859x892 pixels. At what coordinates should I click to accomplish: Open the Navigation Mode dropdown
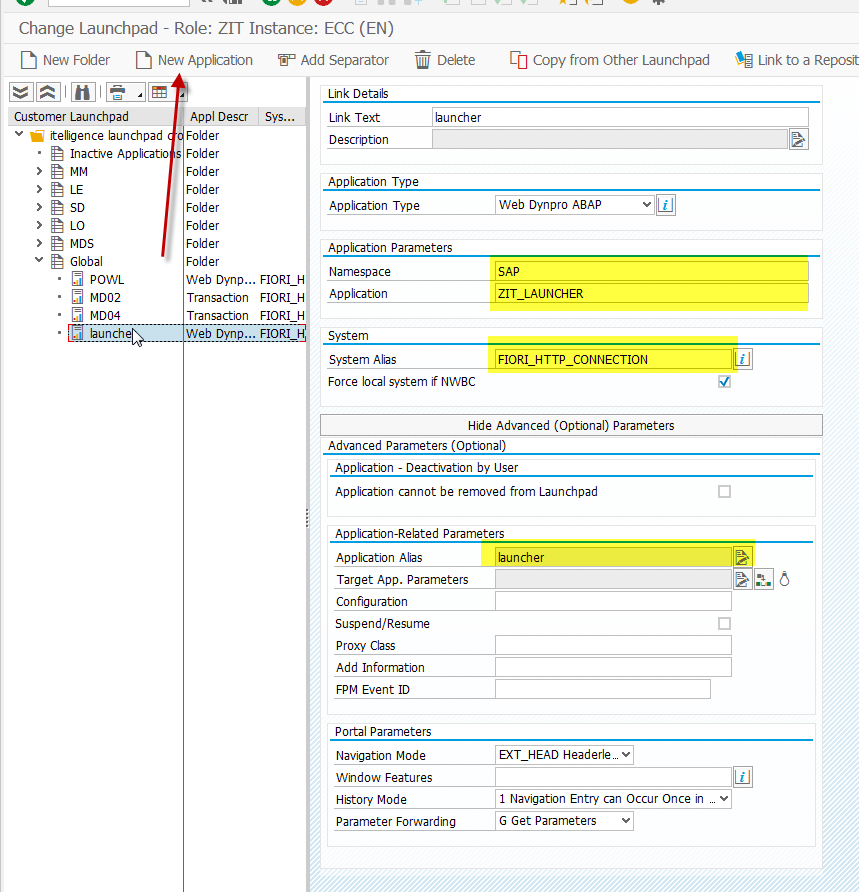[565, 755]
